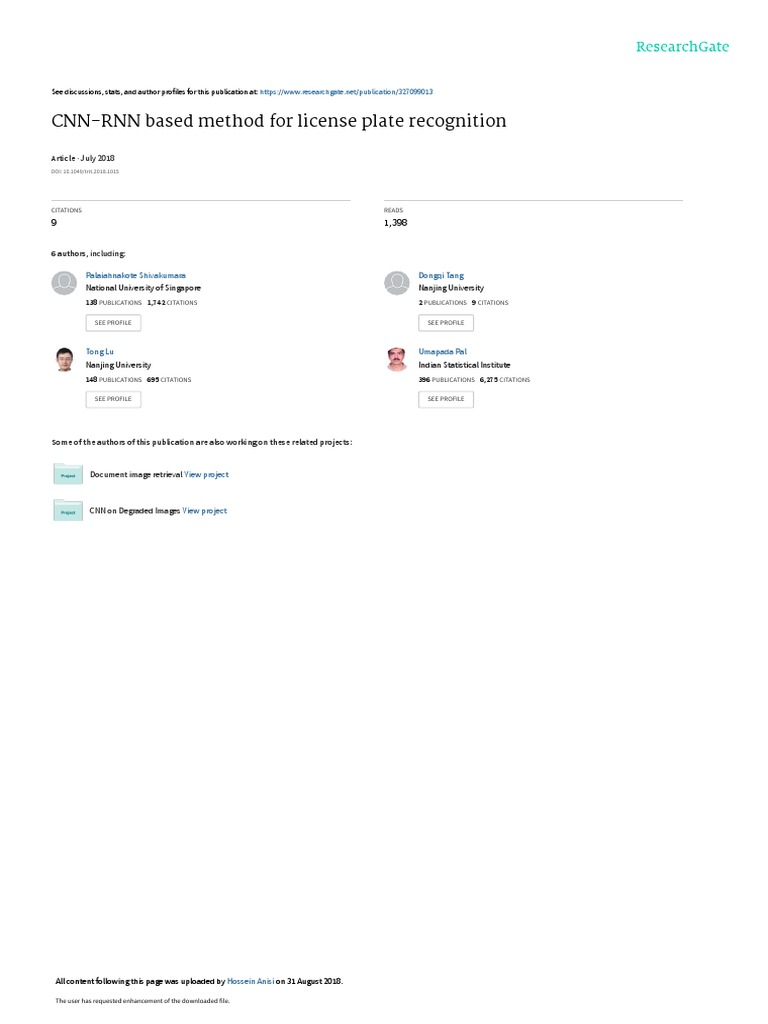Open Umapada Pal author name link
The width and height of the screenshot is (768, 1024).
(443, 352)
